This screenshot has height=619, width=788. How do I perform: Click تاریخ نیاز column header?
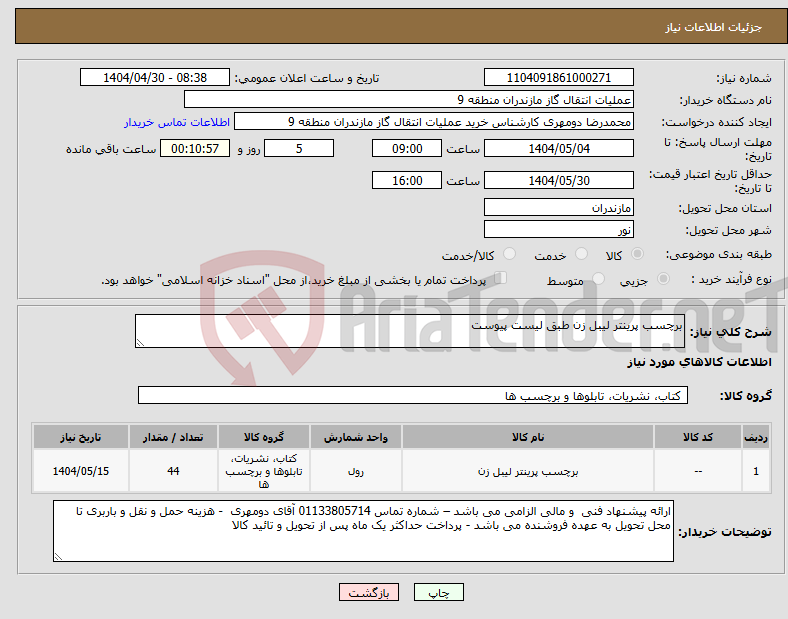[80, 437]
